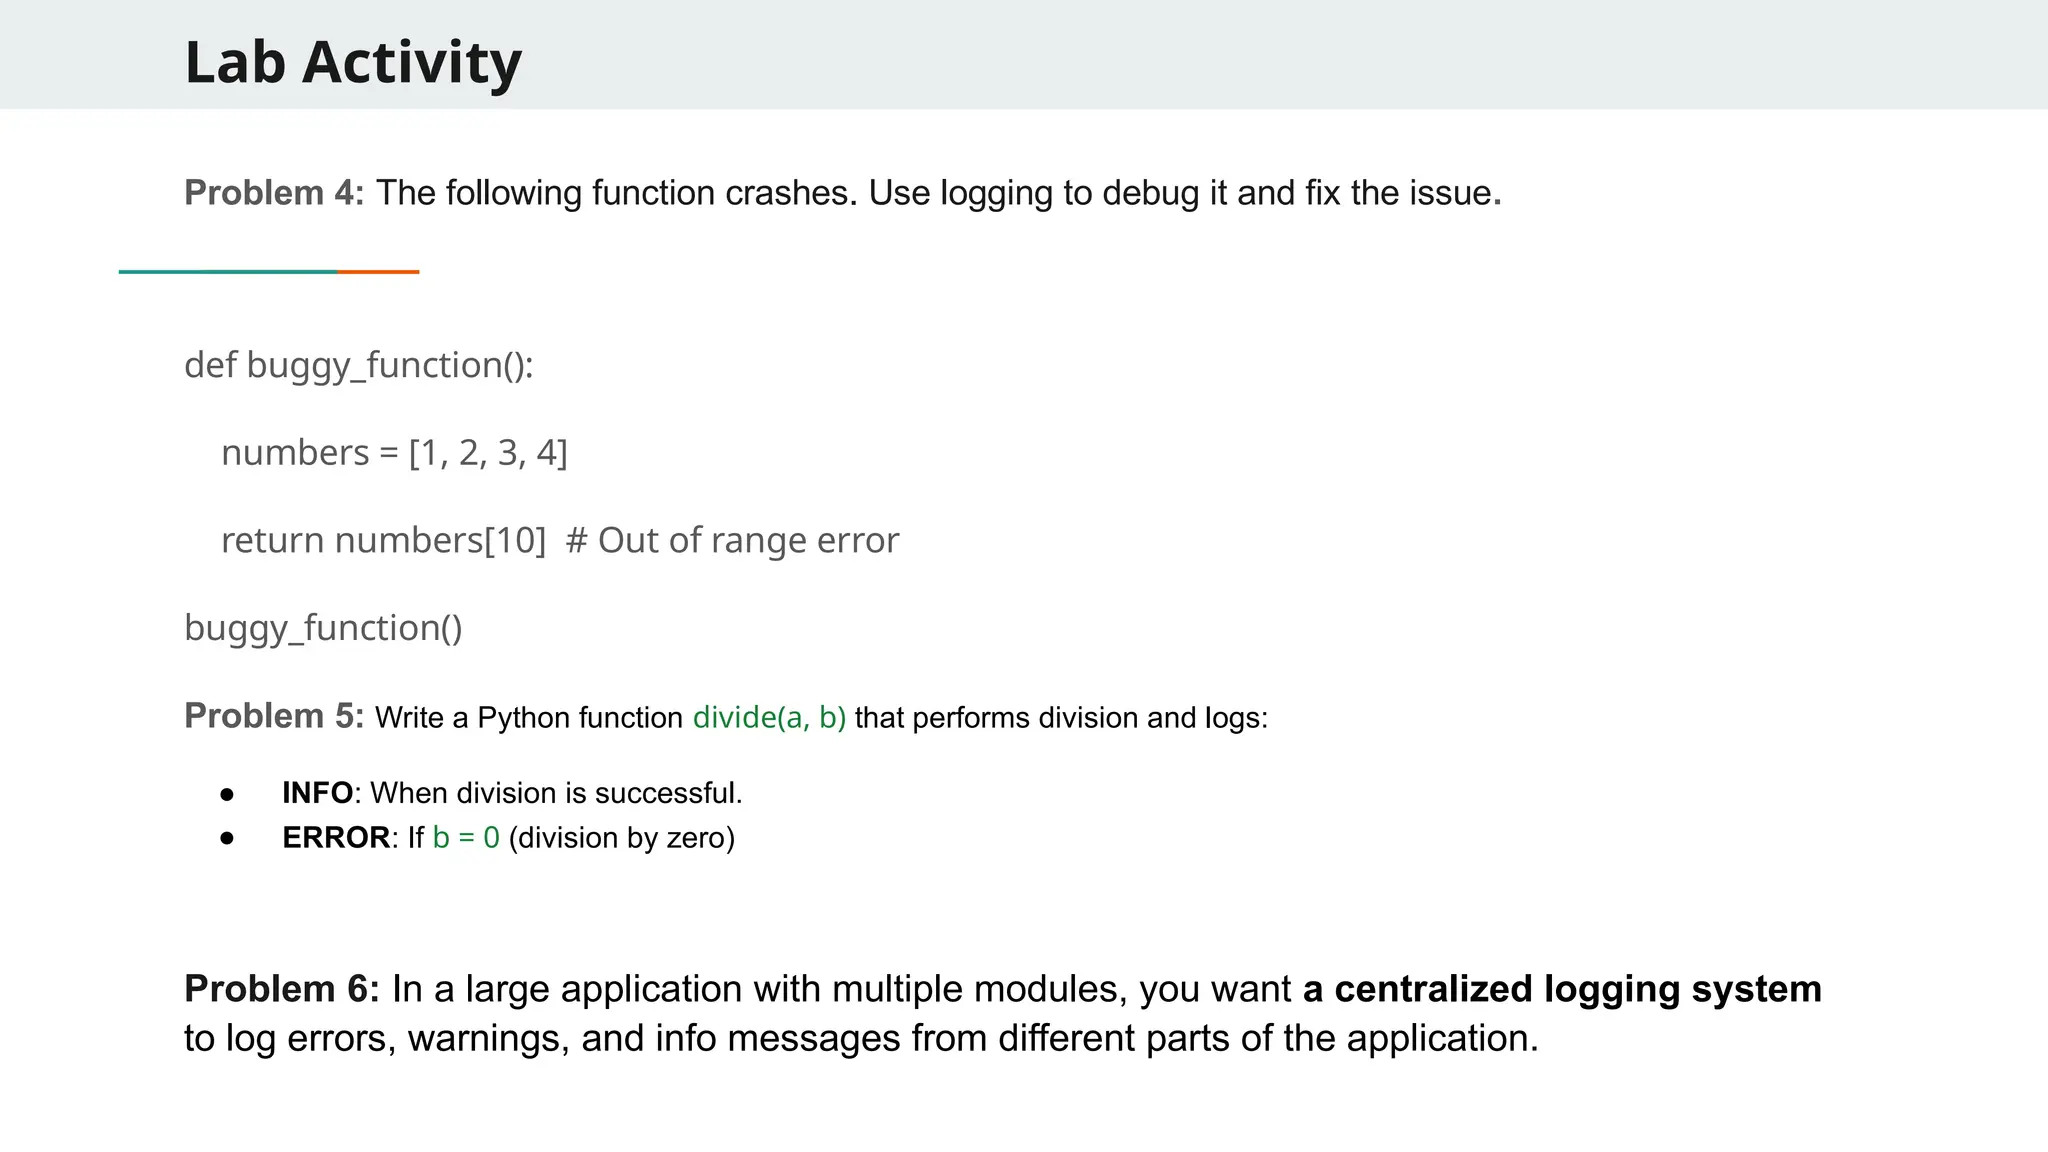Select the 'INFO' bullet keyword
2048x1152 pixels.
click(x=318, y=793)
